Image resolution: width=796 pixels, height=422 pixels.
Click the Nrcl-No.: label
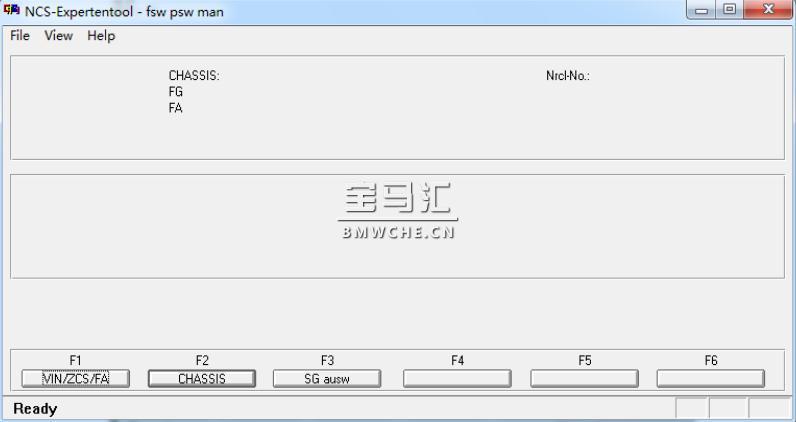pos(568,76)
